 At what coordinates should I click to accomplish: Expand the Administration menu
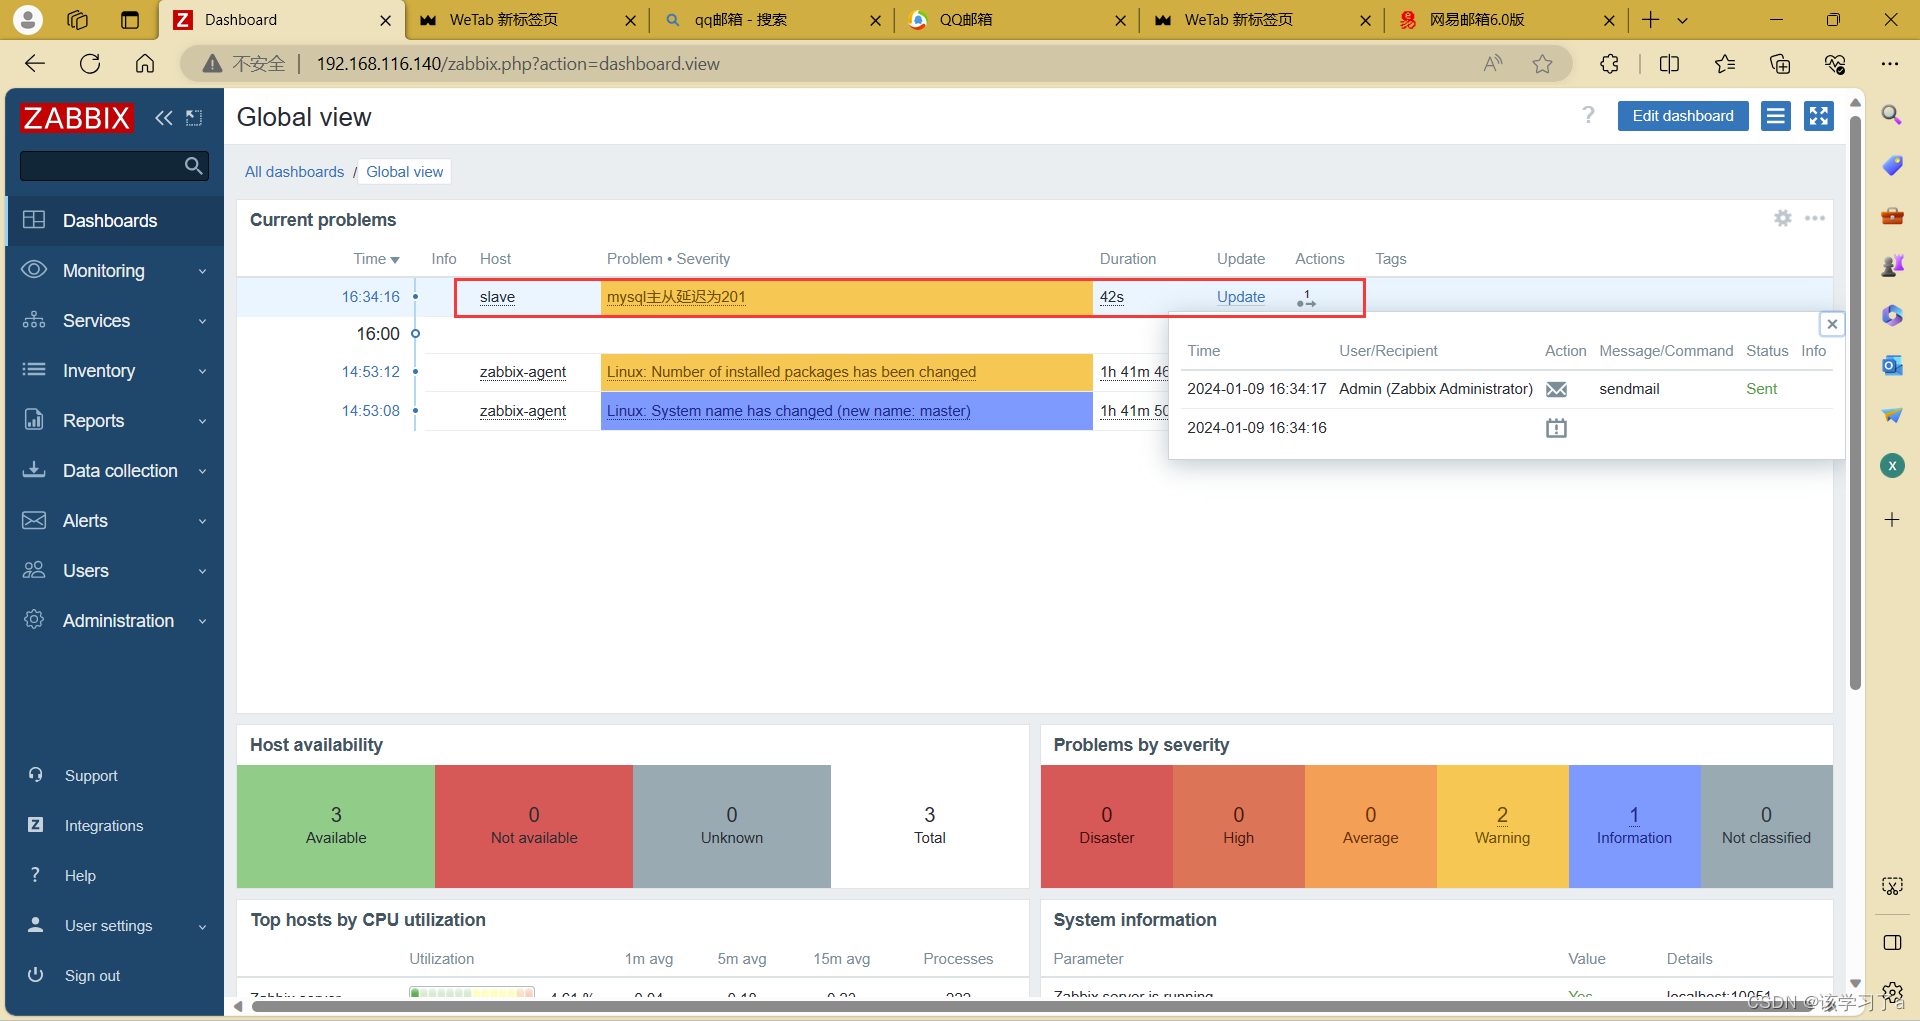[x=115, y=620]
